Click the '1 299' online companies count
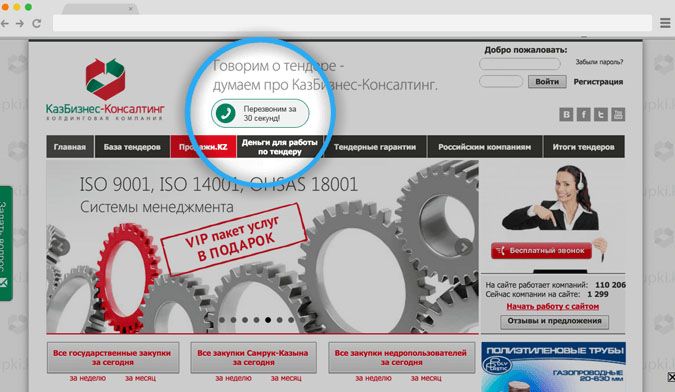 598,294
